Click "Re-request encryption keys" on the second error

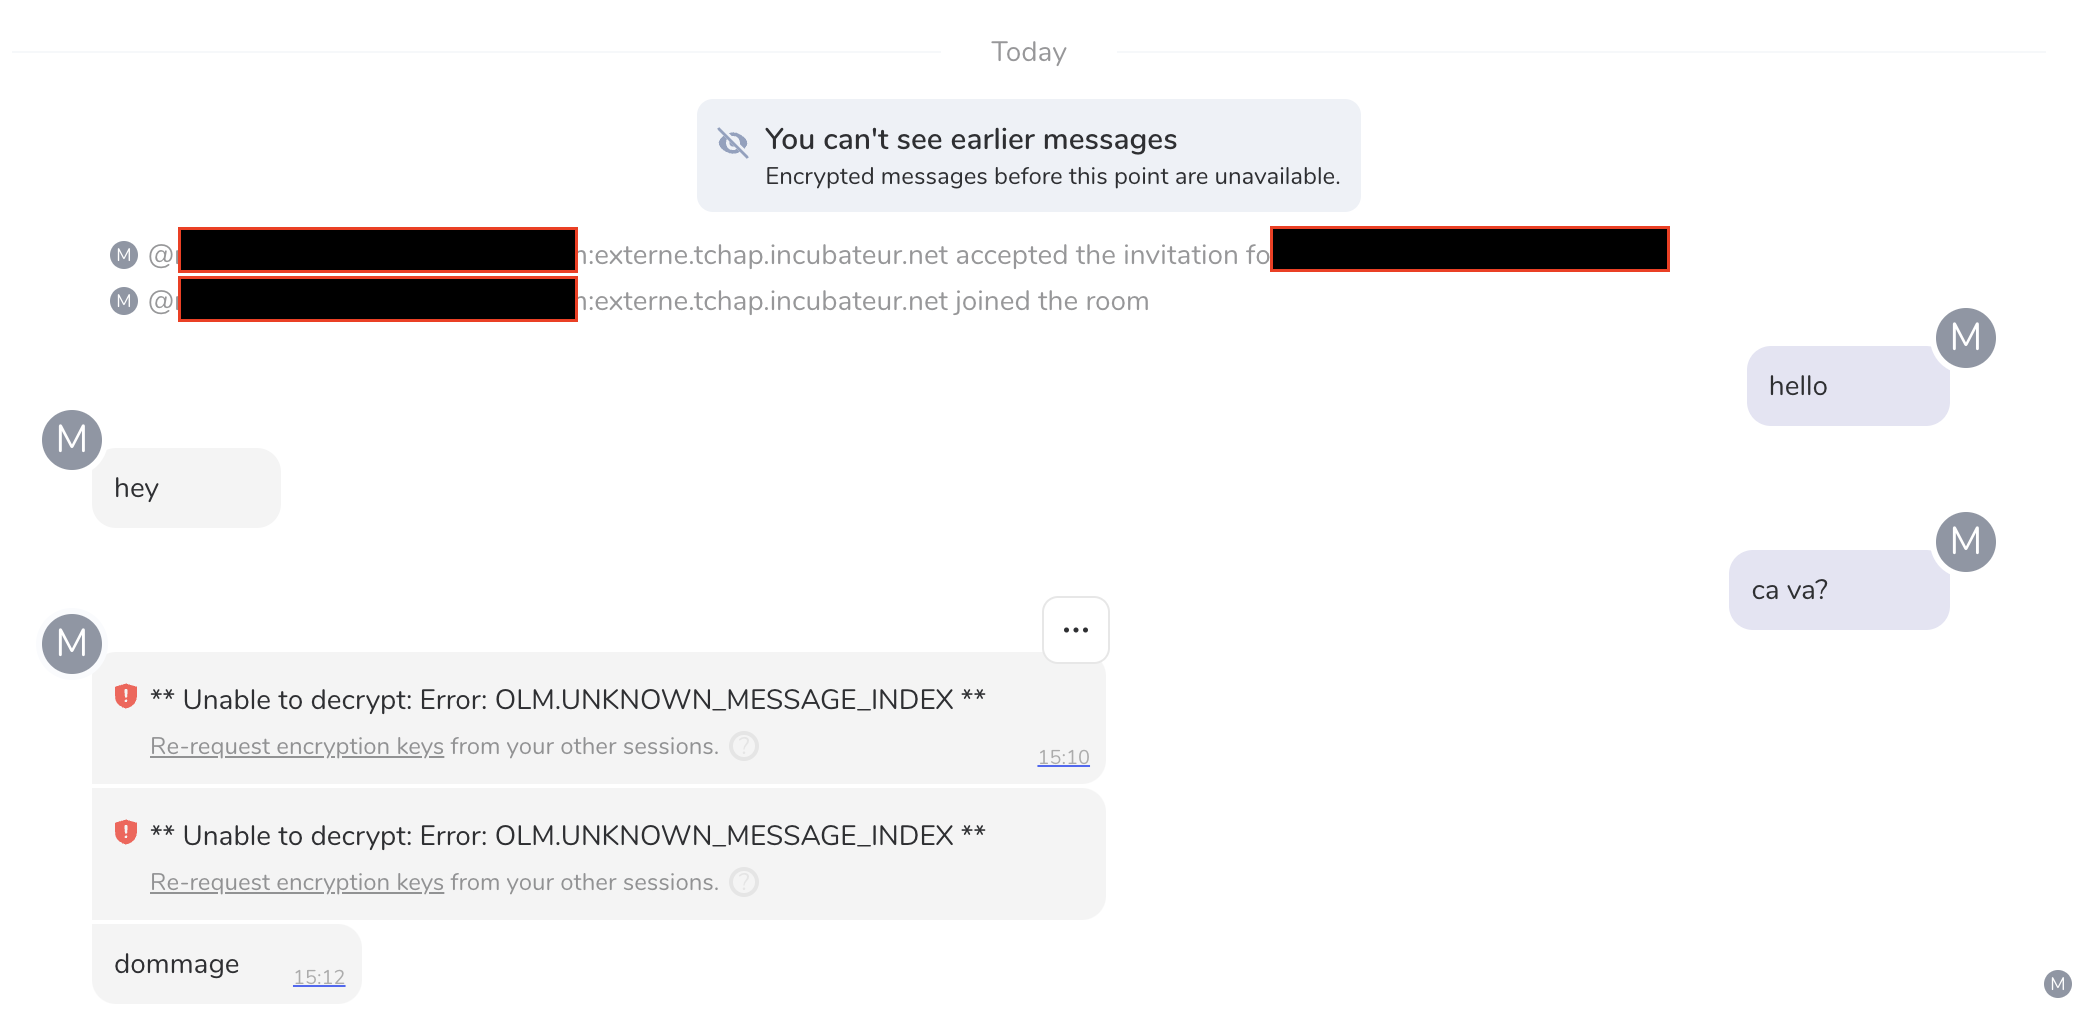click(296, 882)
